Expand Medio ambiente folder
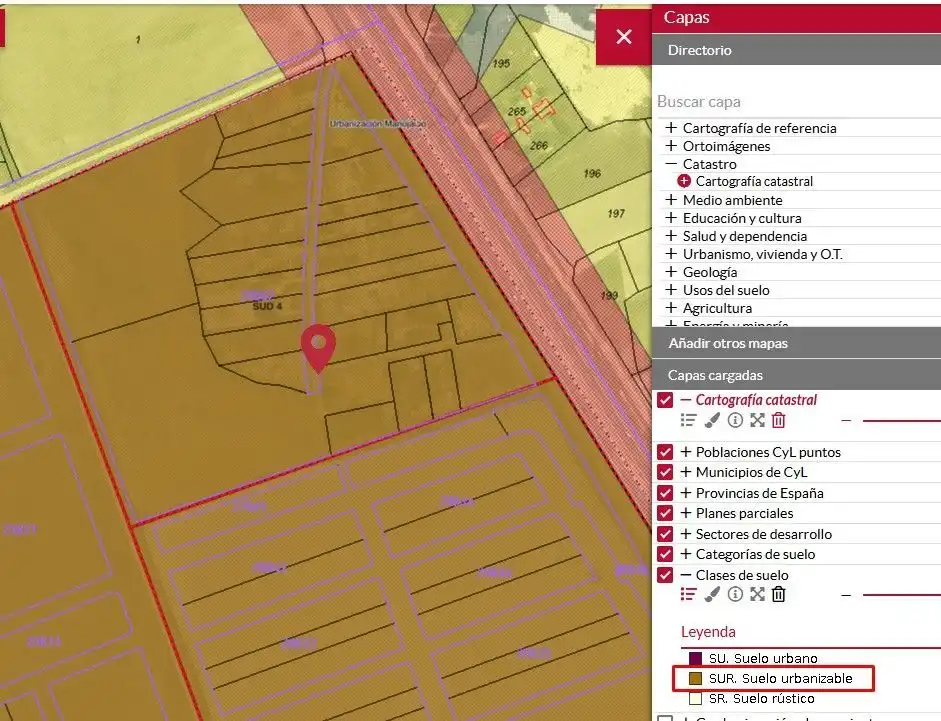Image resolution: width=941 pixels, height=721 pixels. (x=671, y=200)
